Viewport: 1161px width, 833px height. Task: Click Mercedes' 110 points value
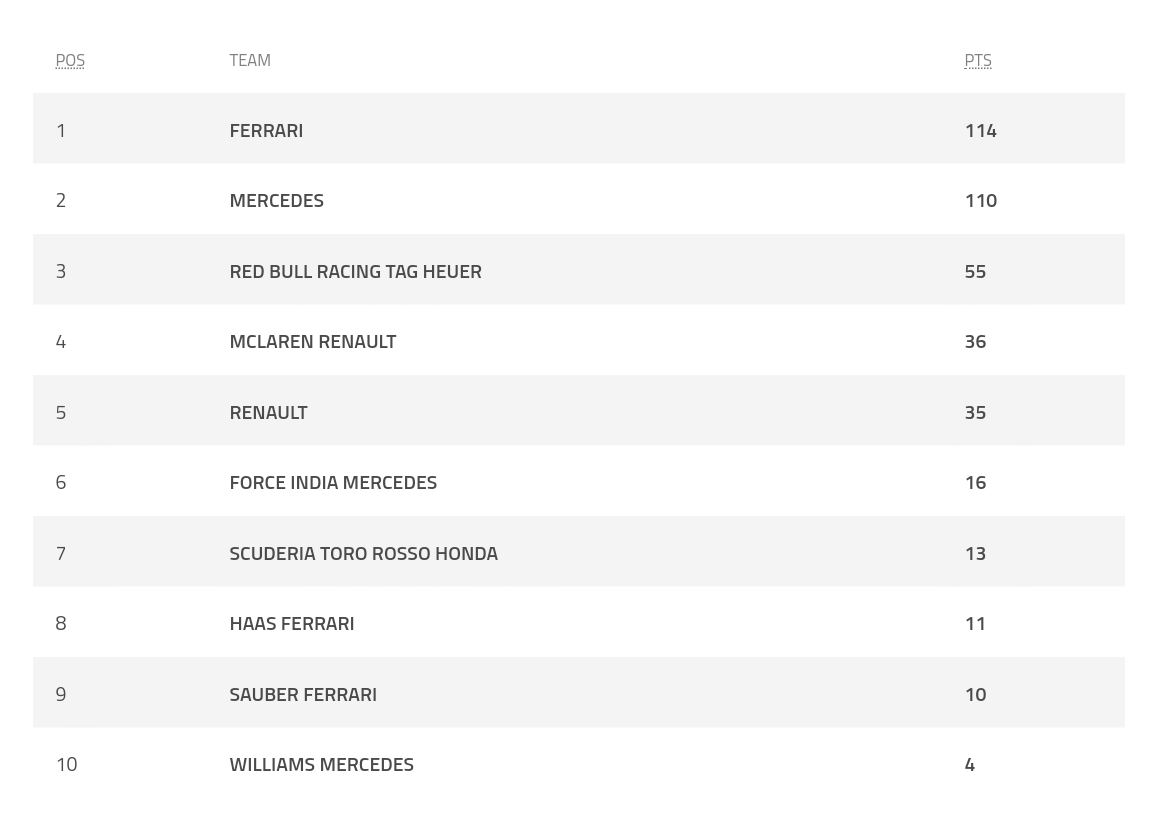click(x=980, y=201)
